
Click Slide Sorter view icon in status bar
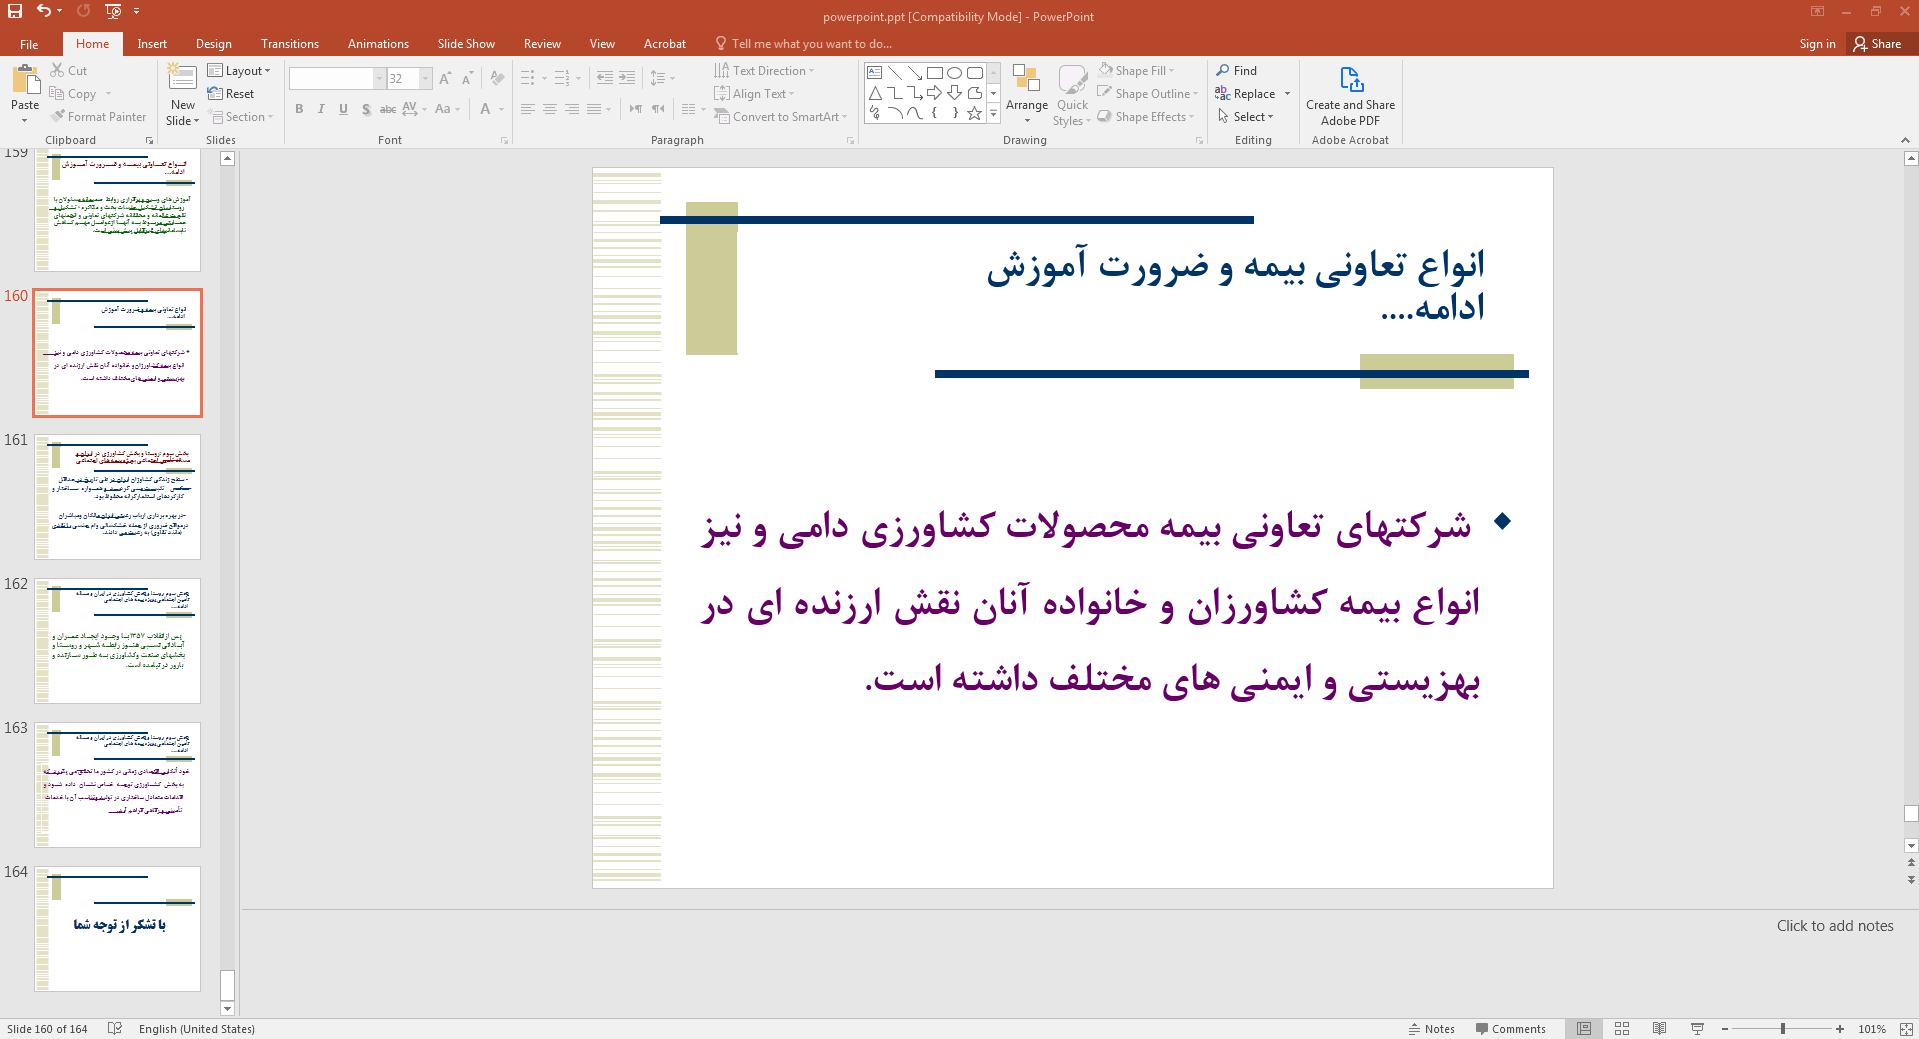tap(1622, 1028)
